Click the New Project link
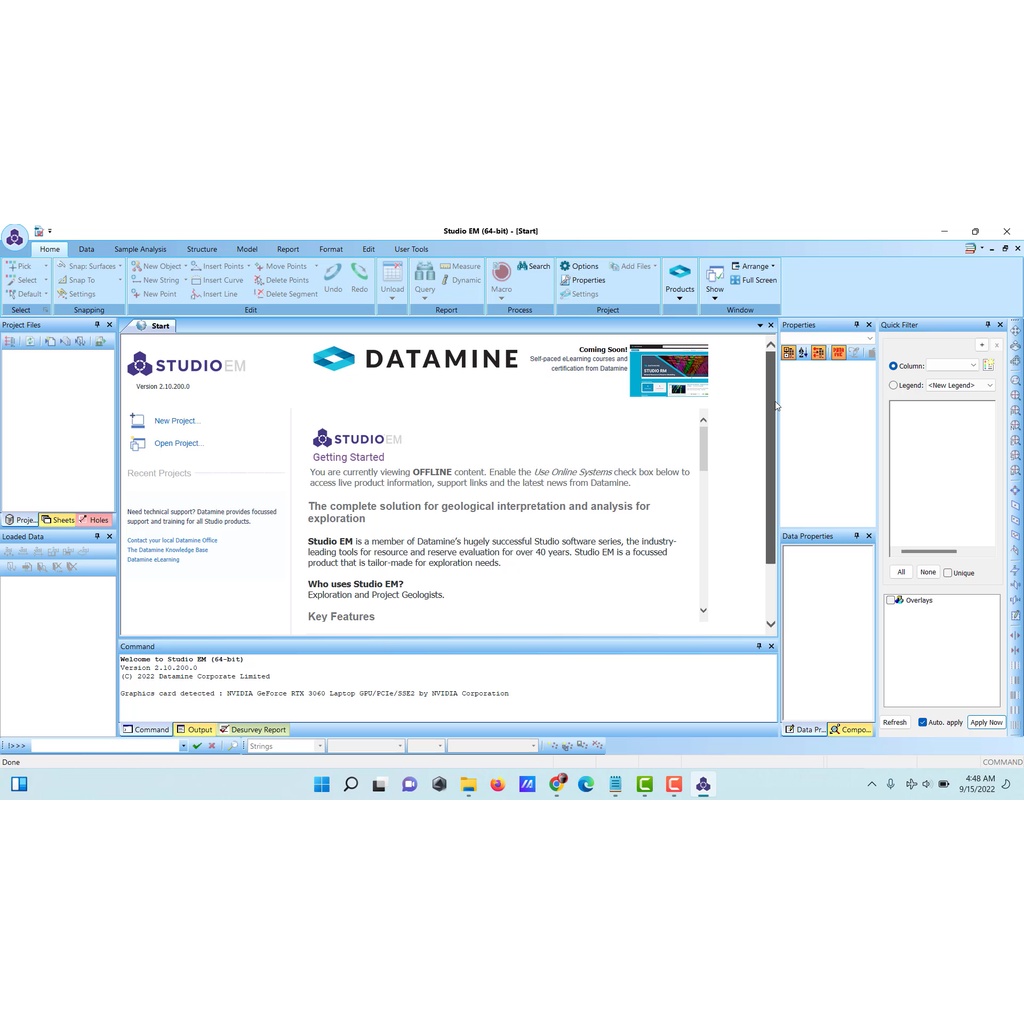Screen dimensions: 1024x1024 click(178, 421)
